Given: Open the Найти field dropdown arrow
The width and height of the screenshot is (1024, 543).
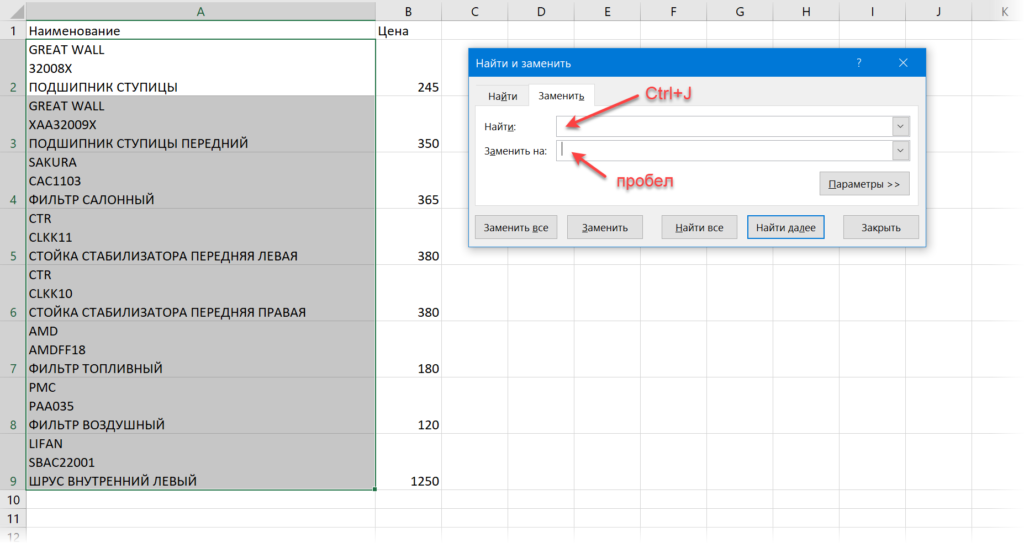Looking at the screenshot, I should (x=900, y=126).
